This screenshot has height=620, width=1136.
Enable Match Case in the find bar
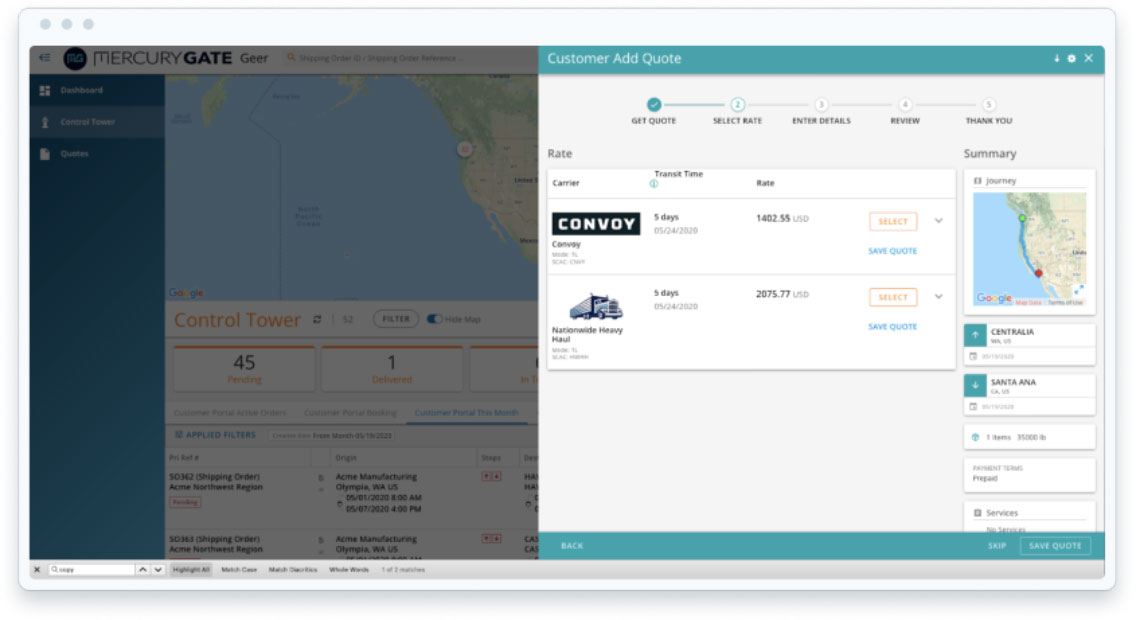coord(239,569)
